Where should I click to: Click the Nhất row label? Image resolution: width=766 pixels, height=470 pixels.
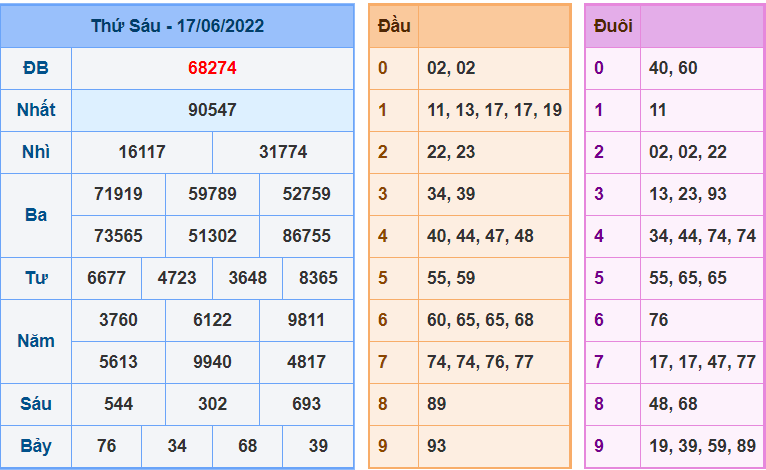pyautogui.click(x=36, y=110)
